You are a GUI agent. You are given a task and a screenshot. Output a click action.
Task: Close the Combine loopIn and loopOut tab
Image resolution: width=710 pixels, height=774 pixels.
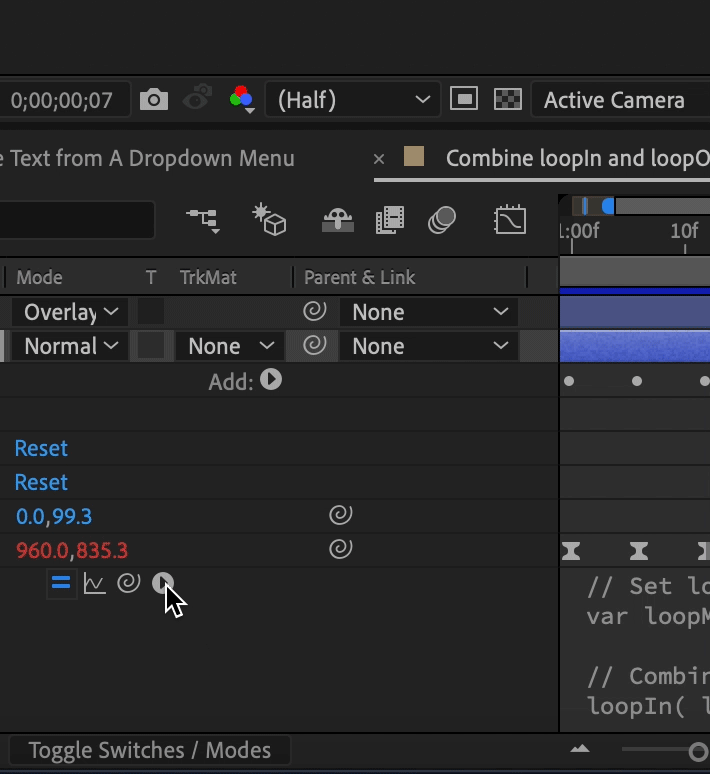[x=379, y=159]
